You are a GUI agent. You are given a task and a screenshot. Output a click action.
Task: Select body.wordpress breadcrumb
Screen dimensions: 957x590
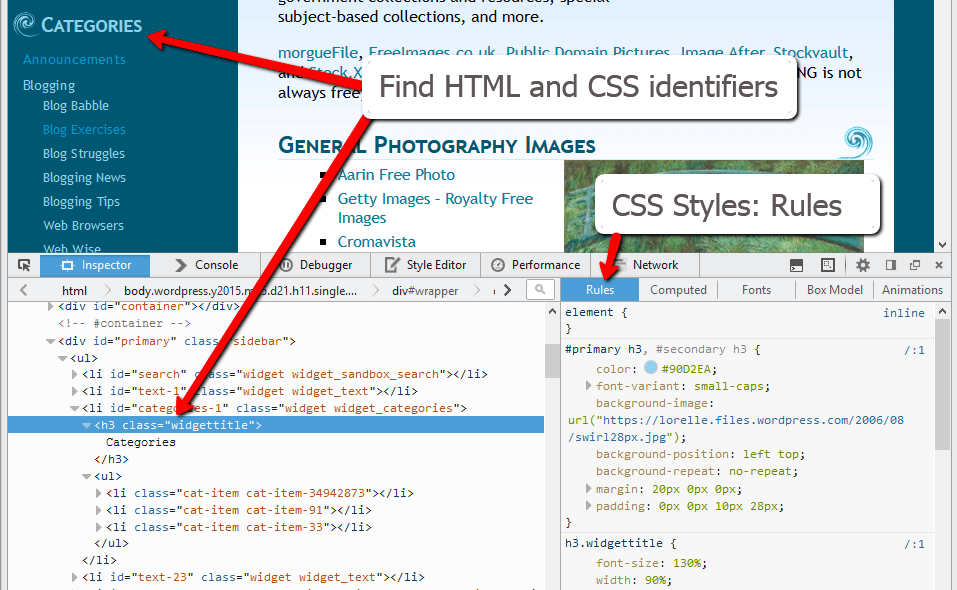pos(240,290)
